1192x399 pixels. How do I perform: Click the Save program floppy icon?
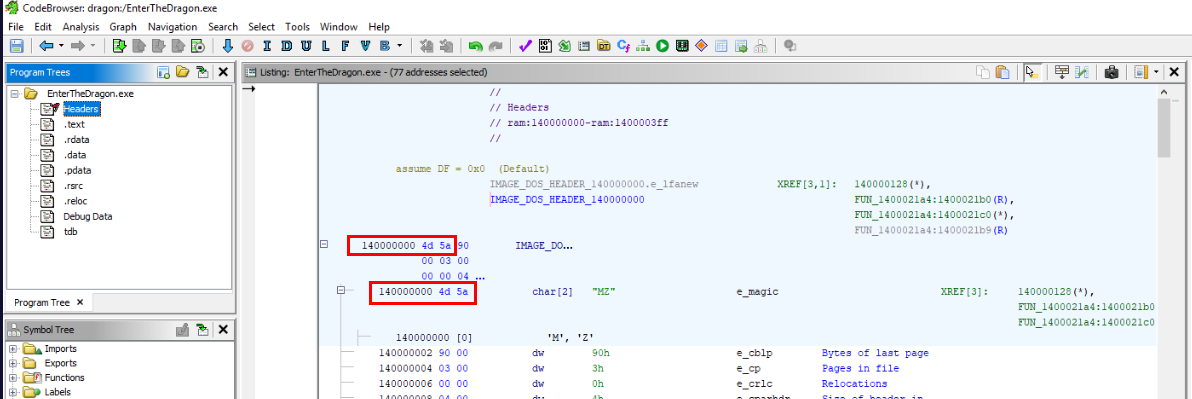click(x=16, y=46)
